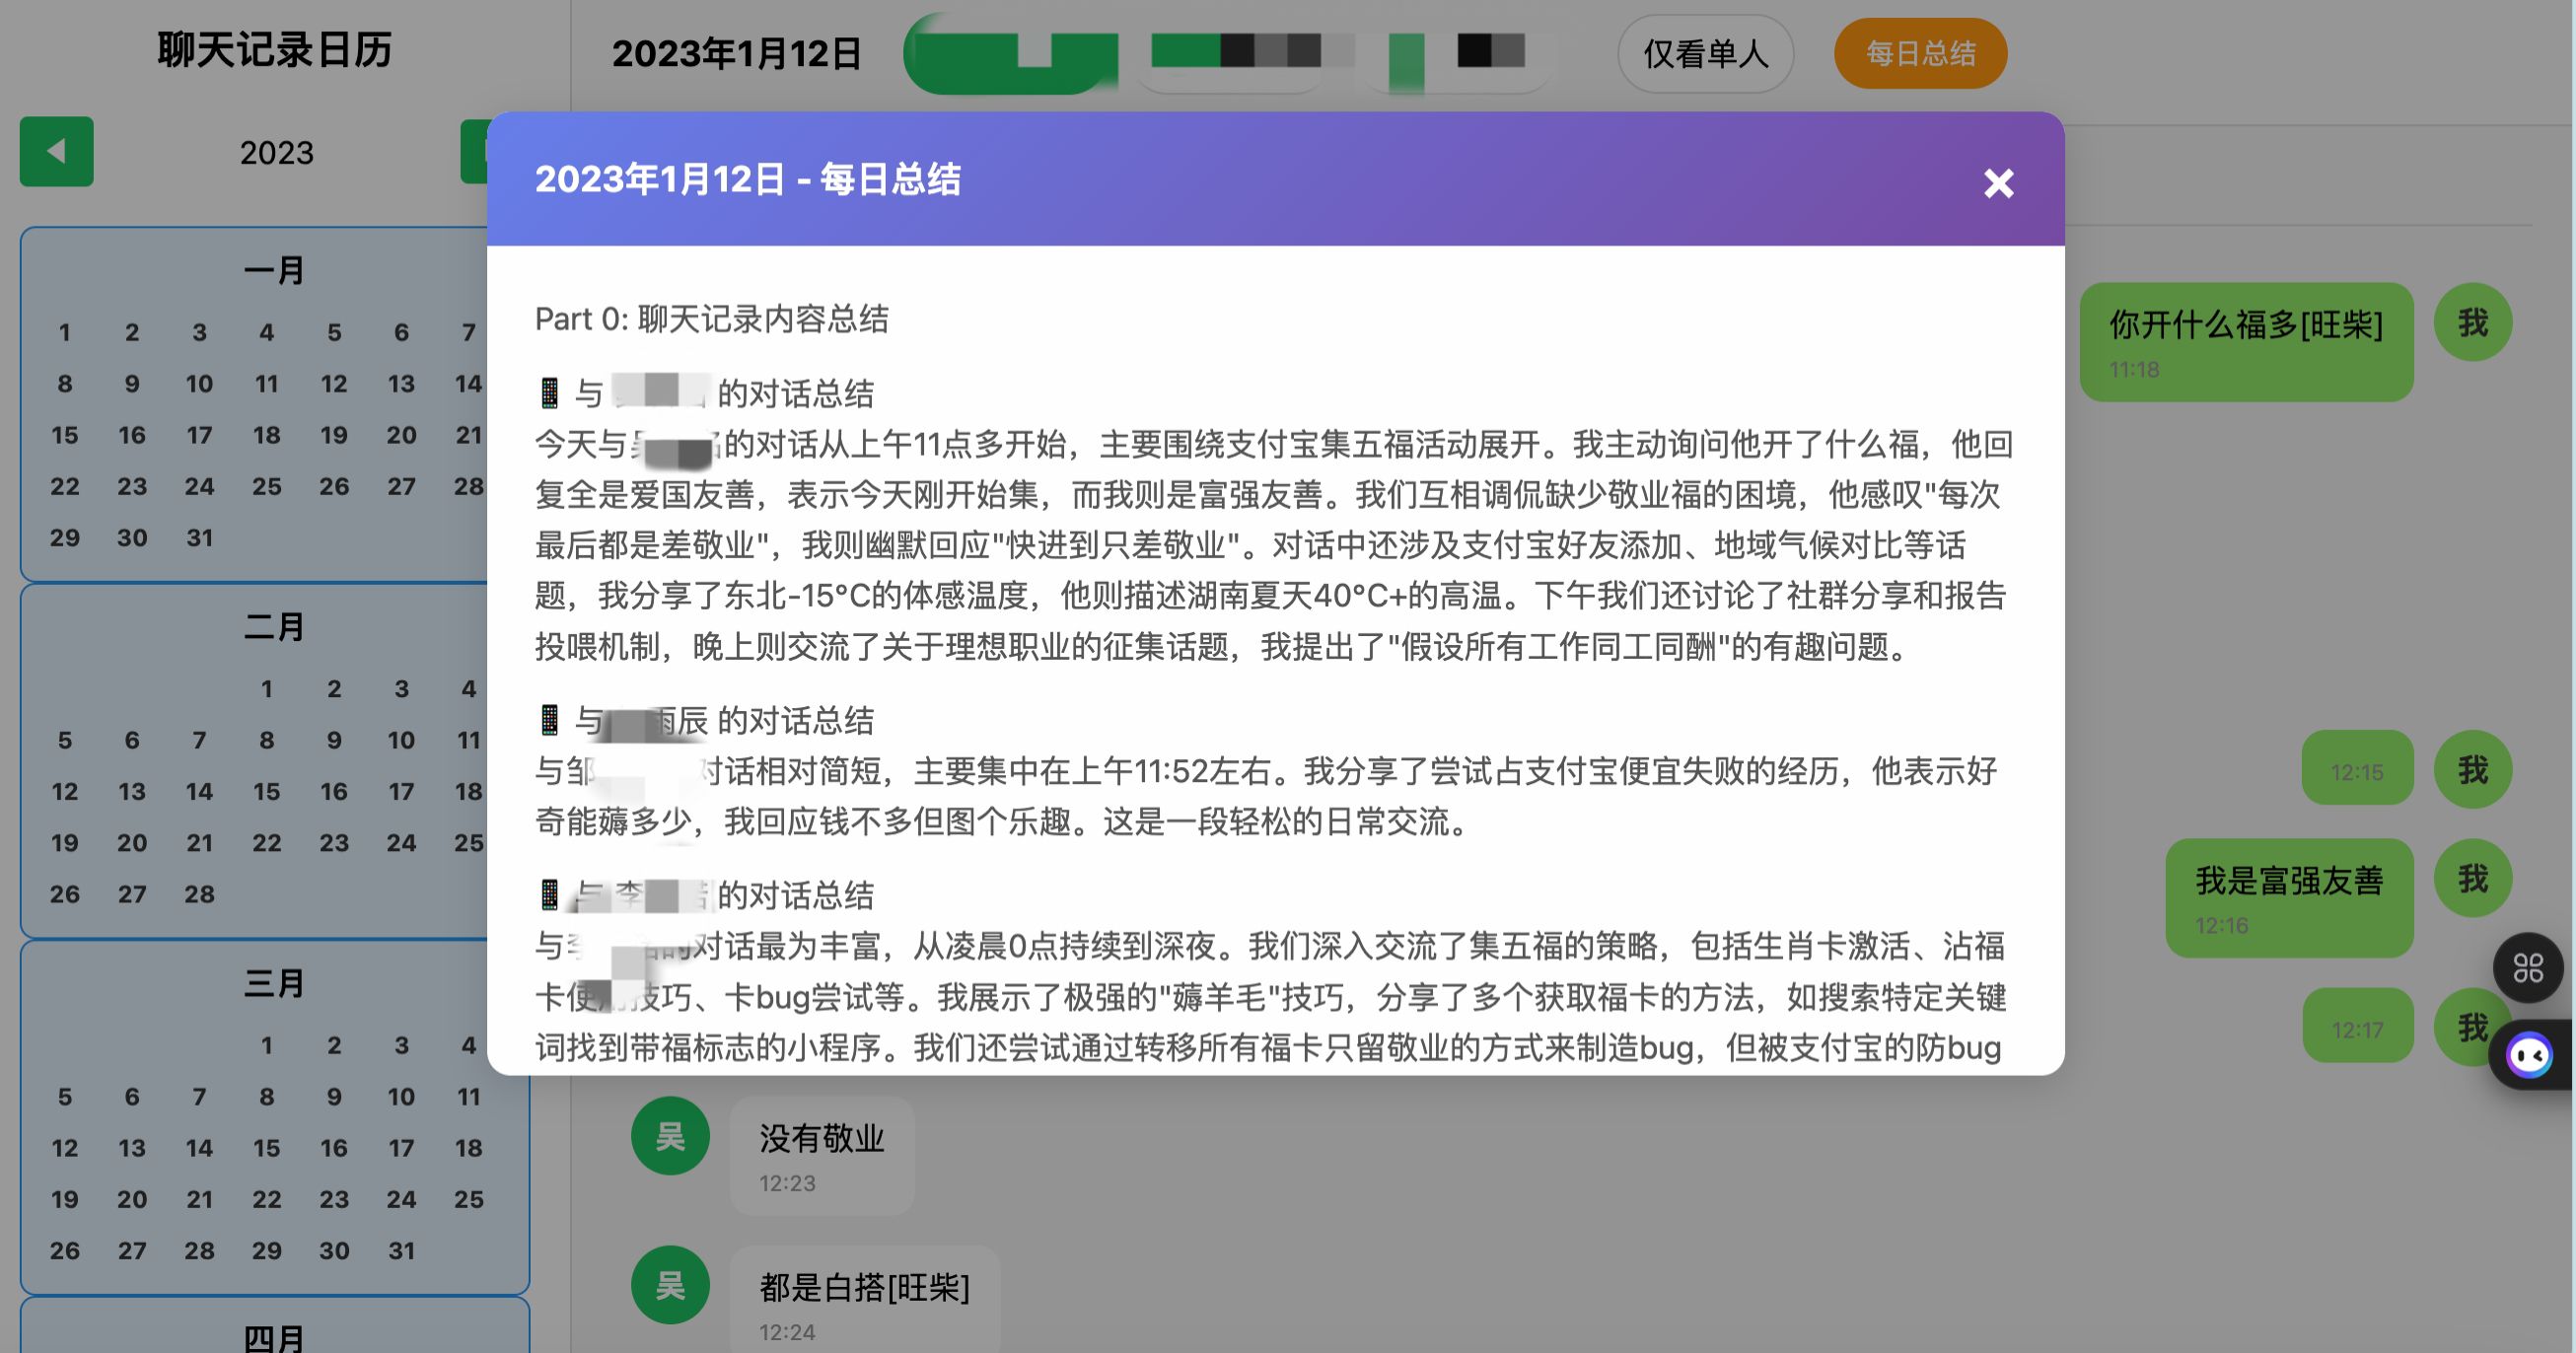
Task: Select February 14 in the calendar
Action: pyautogui.click(x=199, y=792)
